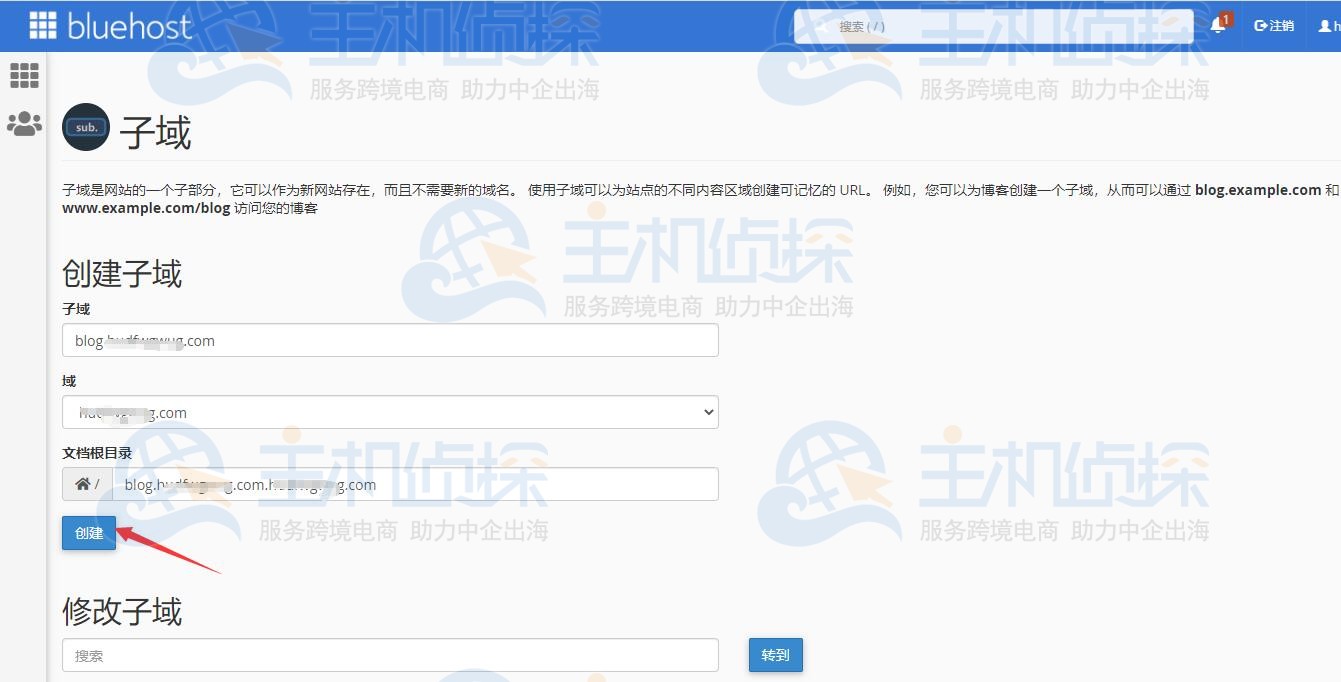1341x682 pixels.
Task: Open User Manager people icon in sidebar
Action: (x=24, y=124)
